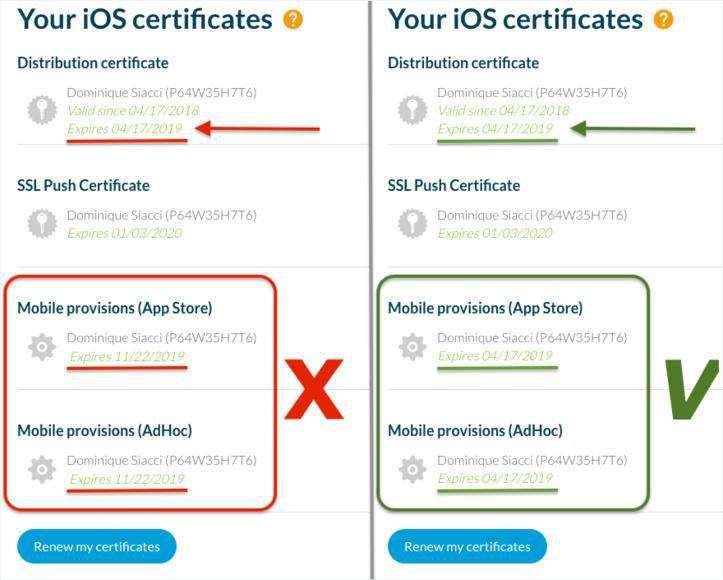723x580 pixels.
Task: Click left 'Expires 01/03/2020' SSL certificate text
Action: click(125, 233)
